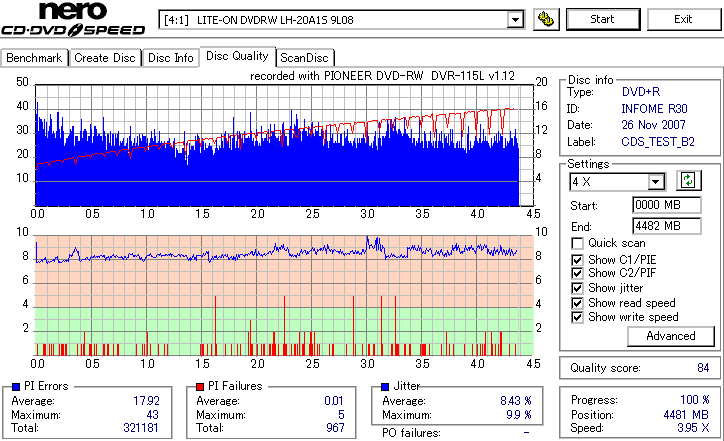This screenshot has width=724, height=441.
Task: Click PI Failures maximum 5
Action: point(341,415)
